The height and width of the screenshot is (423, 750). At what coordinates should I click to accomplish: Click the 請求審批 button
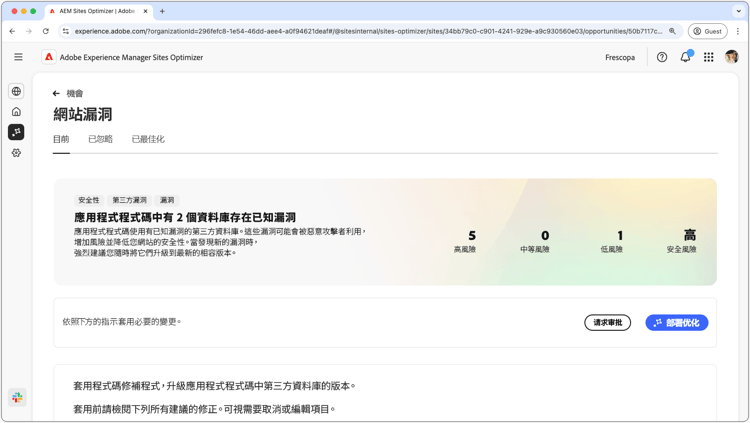point(607,323)
